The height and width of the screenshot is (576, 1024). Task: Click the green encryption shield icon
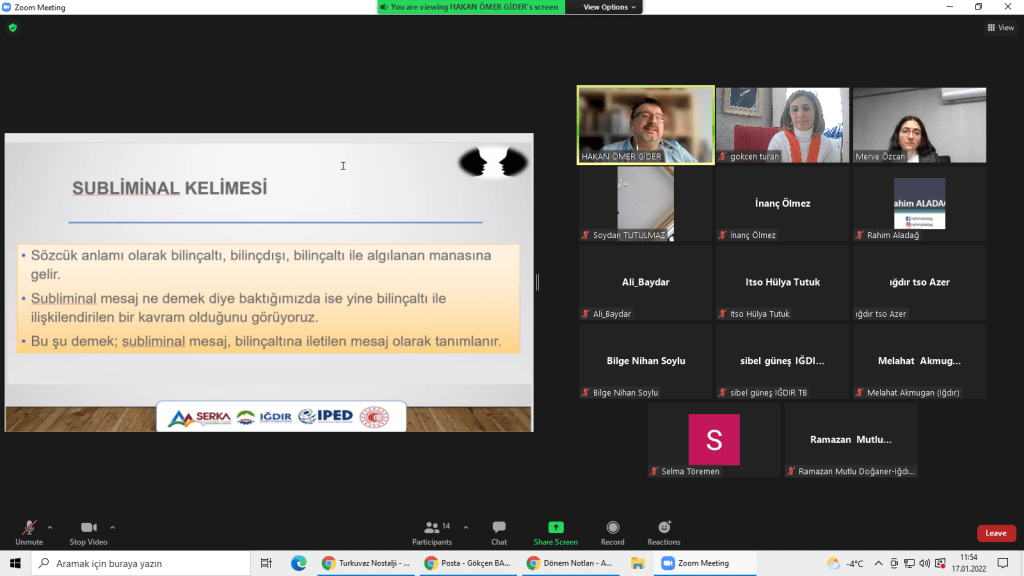[12, 28]
